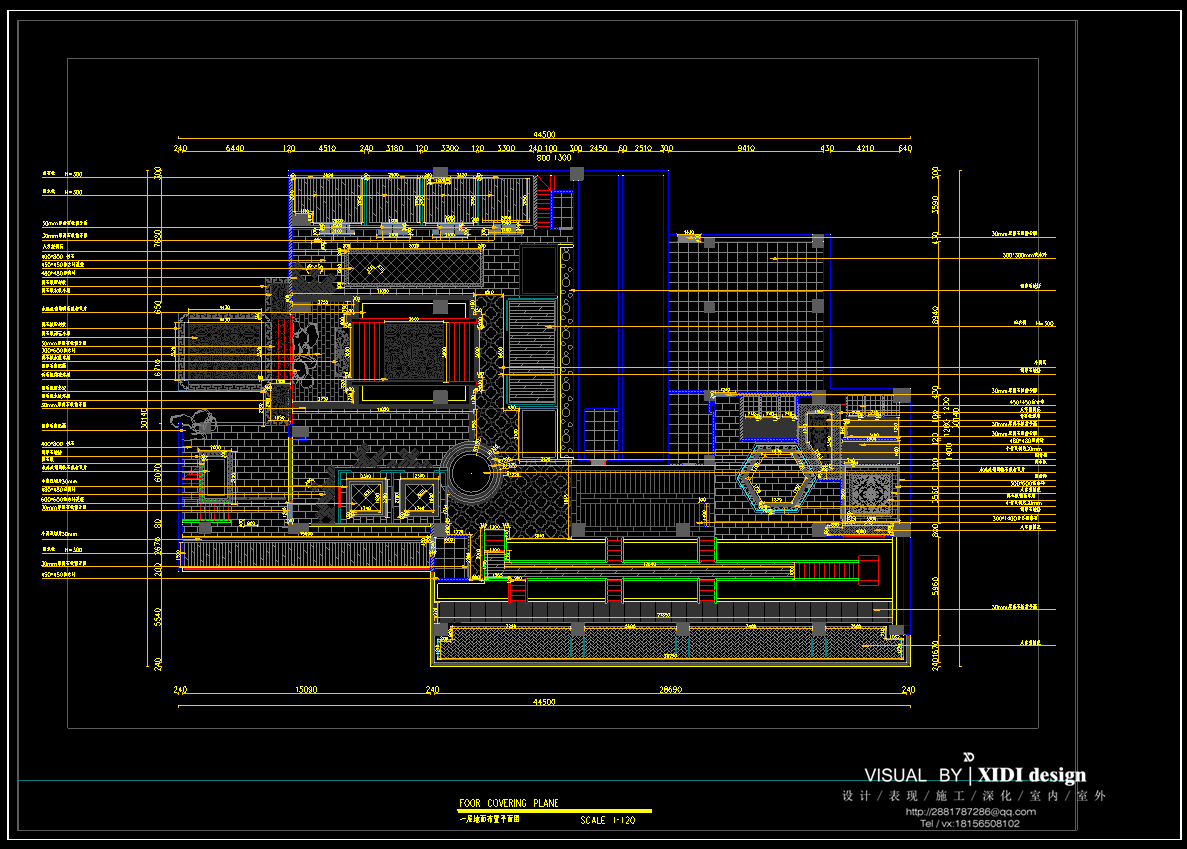Select the circular fountain feature in the plan

click(469, 475)
